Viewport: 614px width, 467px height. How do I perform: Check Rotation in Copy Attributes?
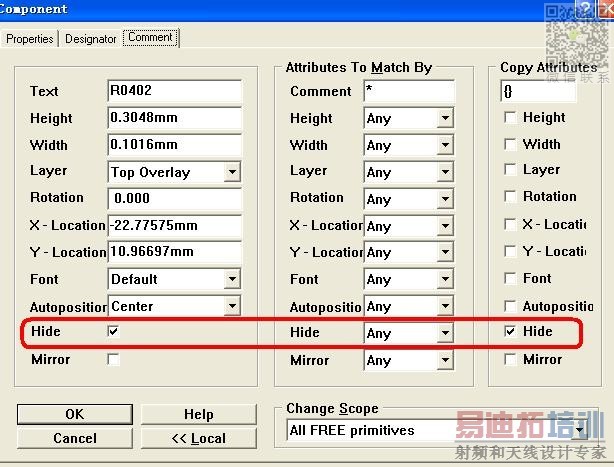click(x=510, y=196)
